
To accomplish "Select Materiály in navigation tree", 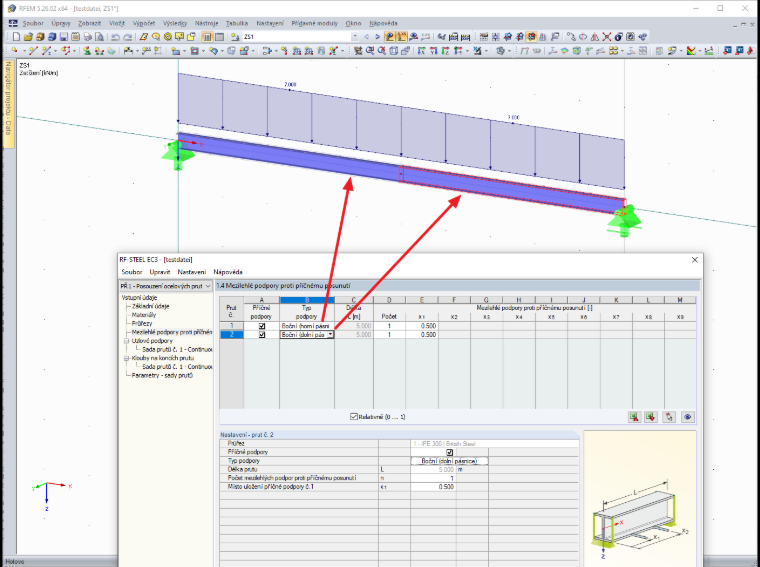I will [x=144, y=315].
